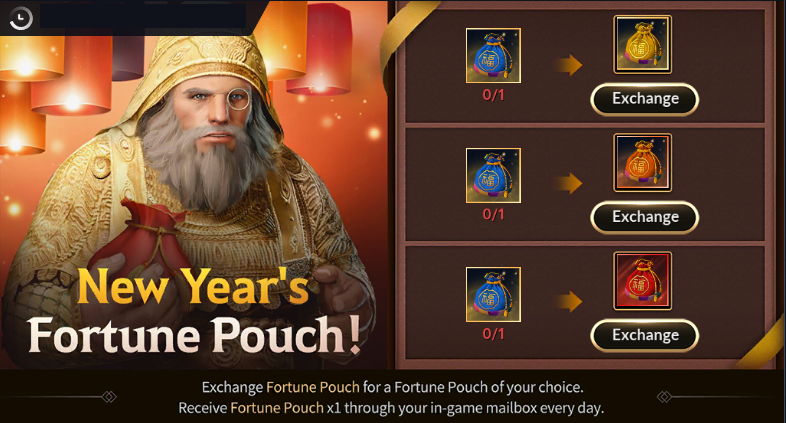Click the New Year's Fortune Pouch title
The width and height of the screenshot is (786, 423).
[193, 310]
